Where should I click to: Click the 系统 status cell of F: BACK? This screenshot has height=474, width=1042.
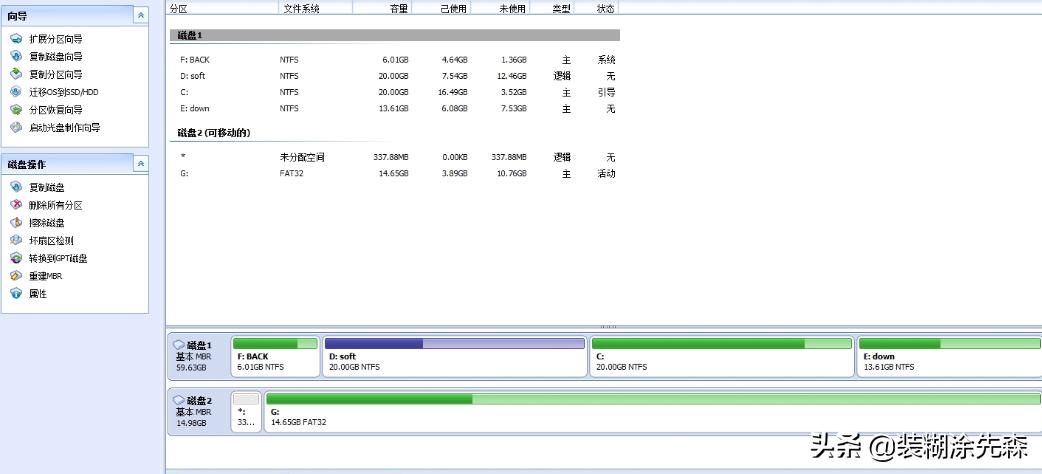(606, 59)
